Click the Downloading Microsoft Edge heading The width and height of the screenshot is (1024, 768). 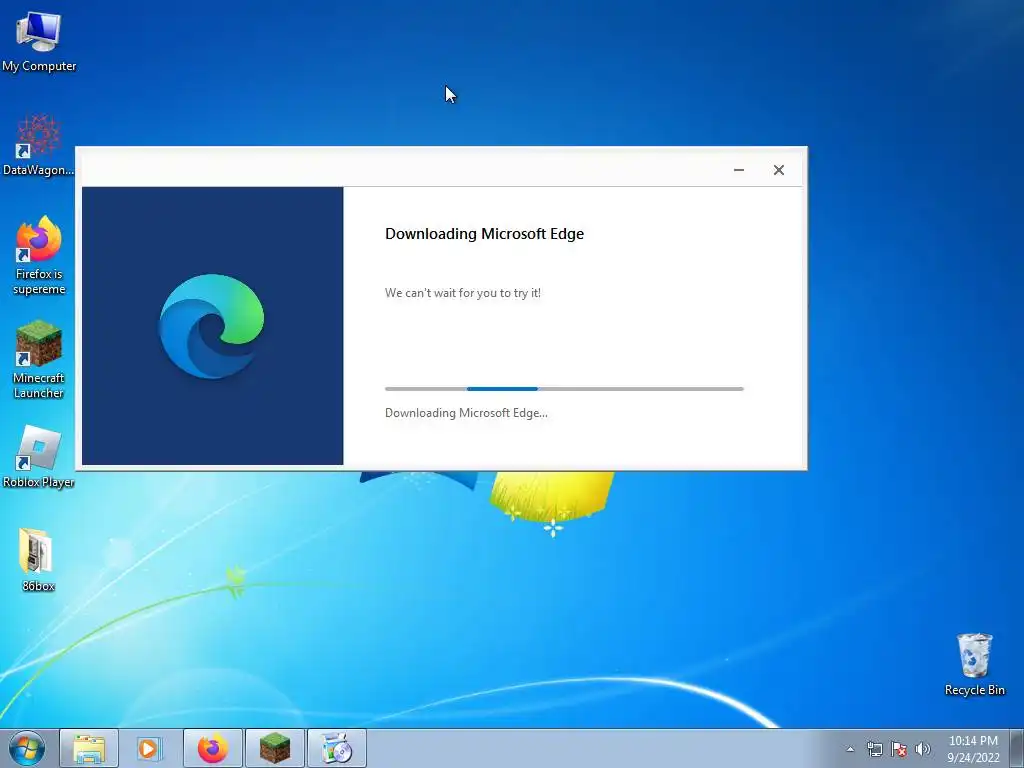pyautogui.click(x=485, y=234)
